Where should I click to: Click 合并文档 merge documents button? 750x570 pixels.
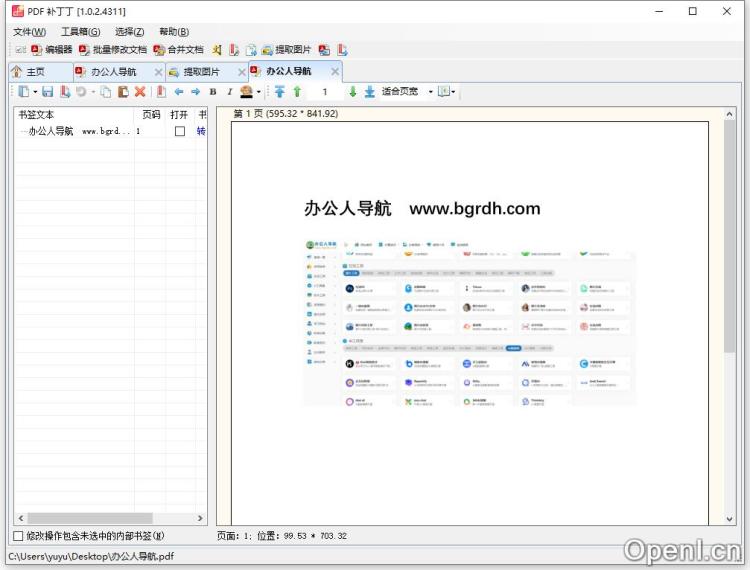(x=178, y=50)
